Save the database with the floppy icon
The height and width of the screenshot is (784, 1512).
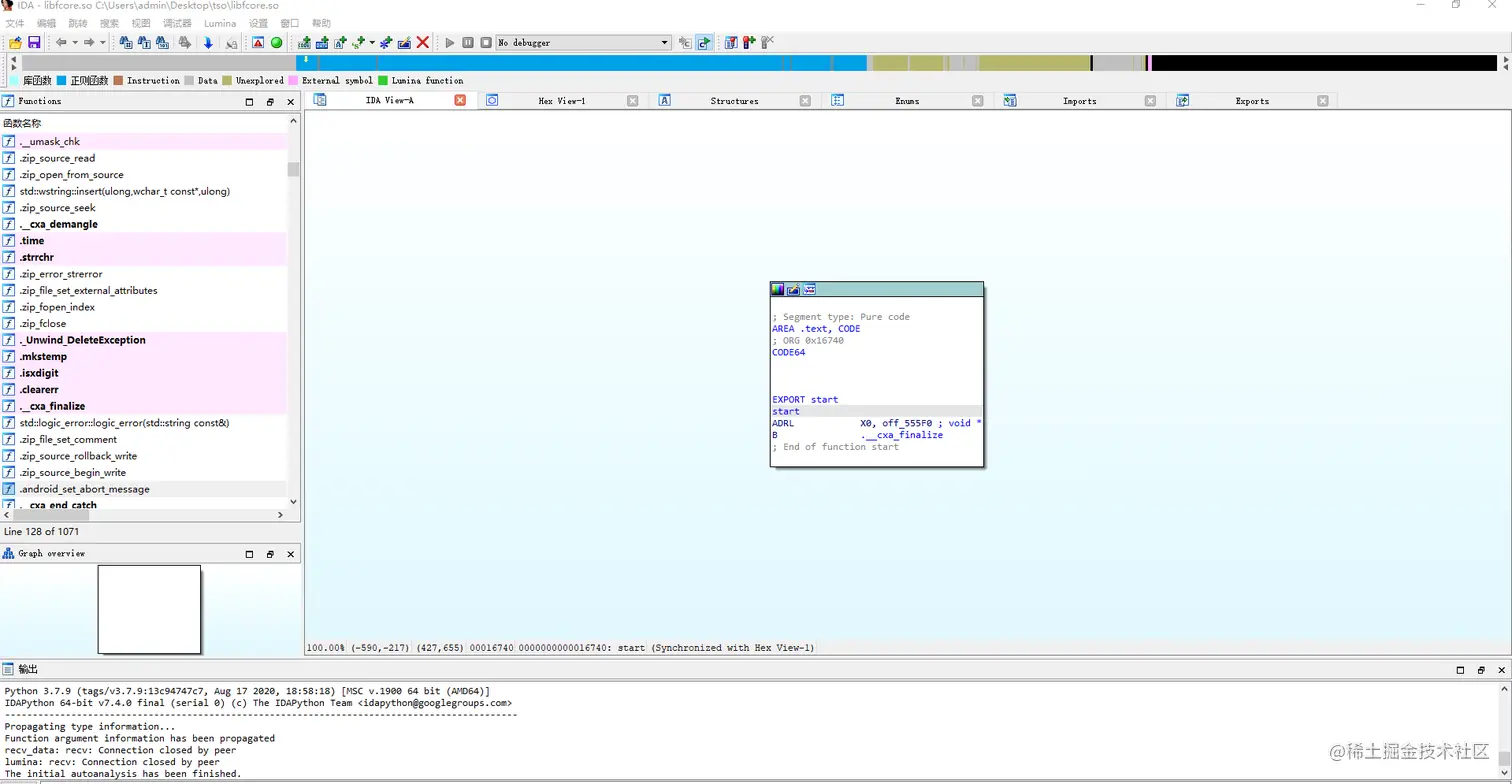[34, 42]
